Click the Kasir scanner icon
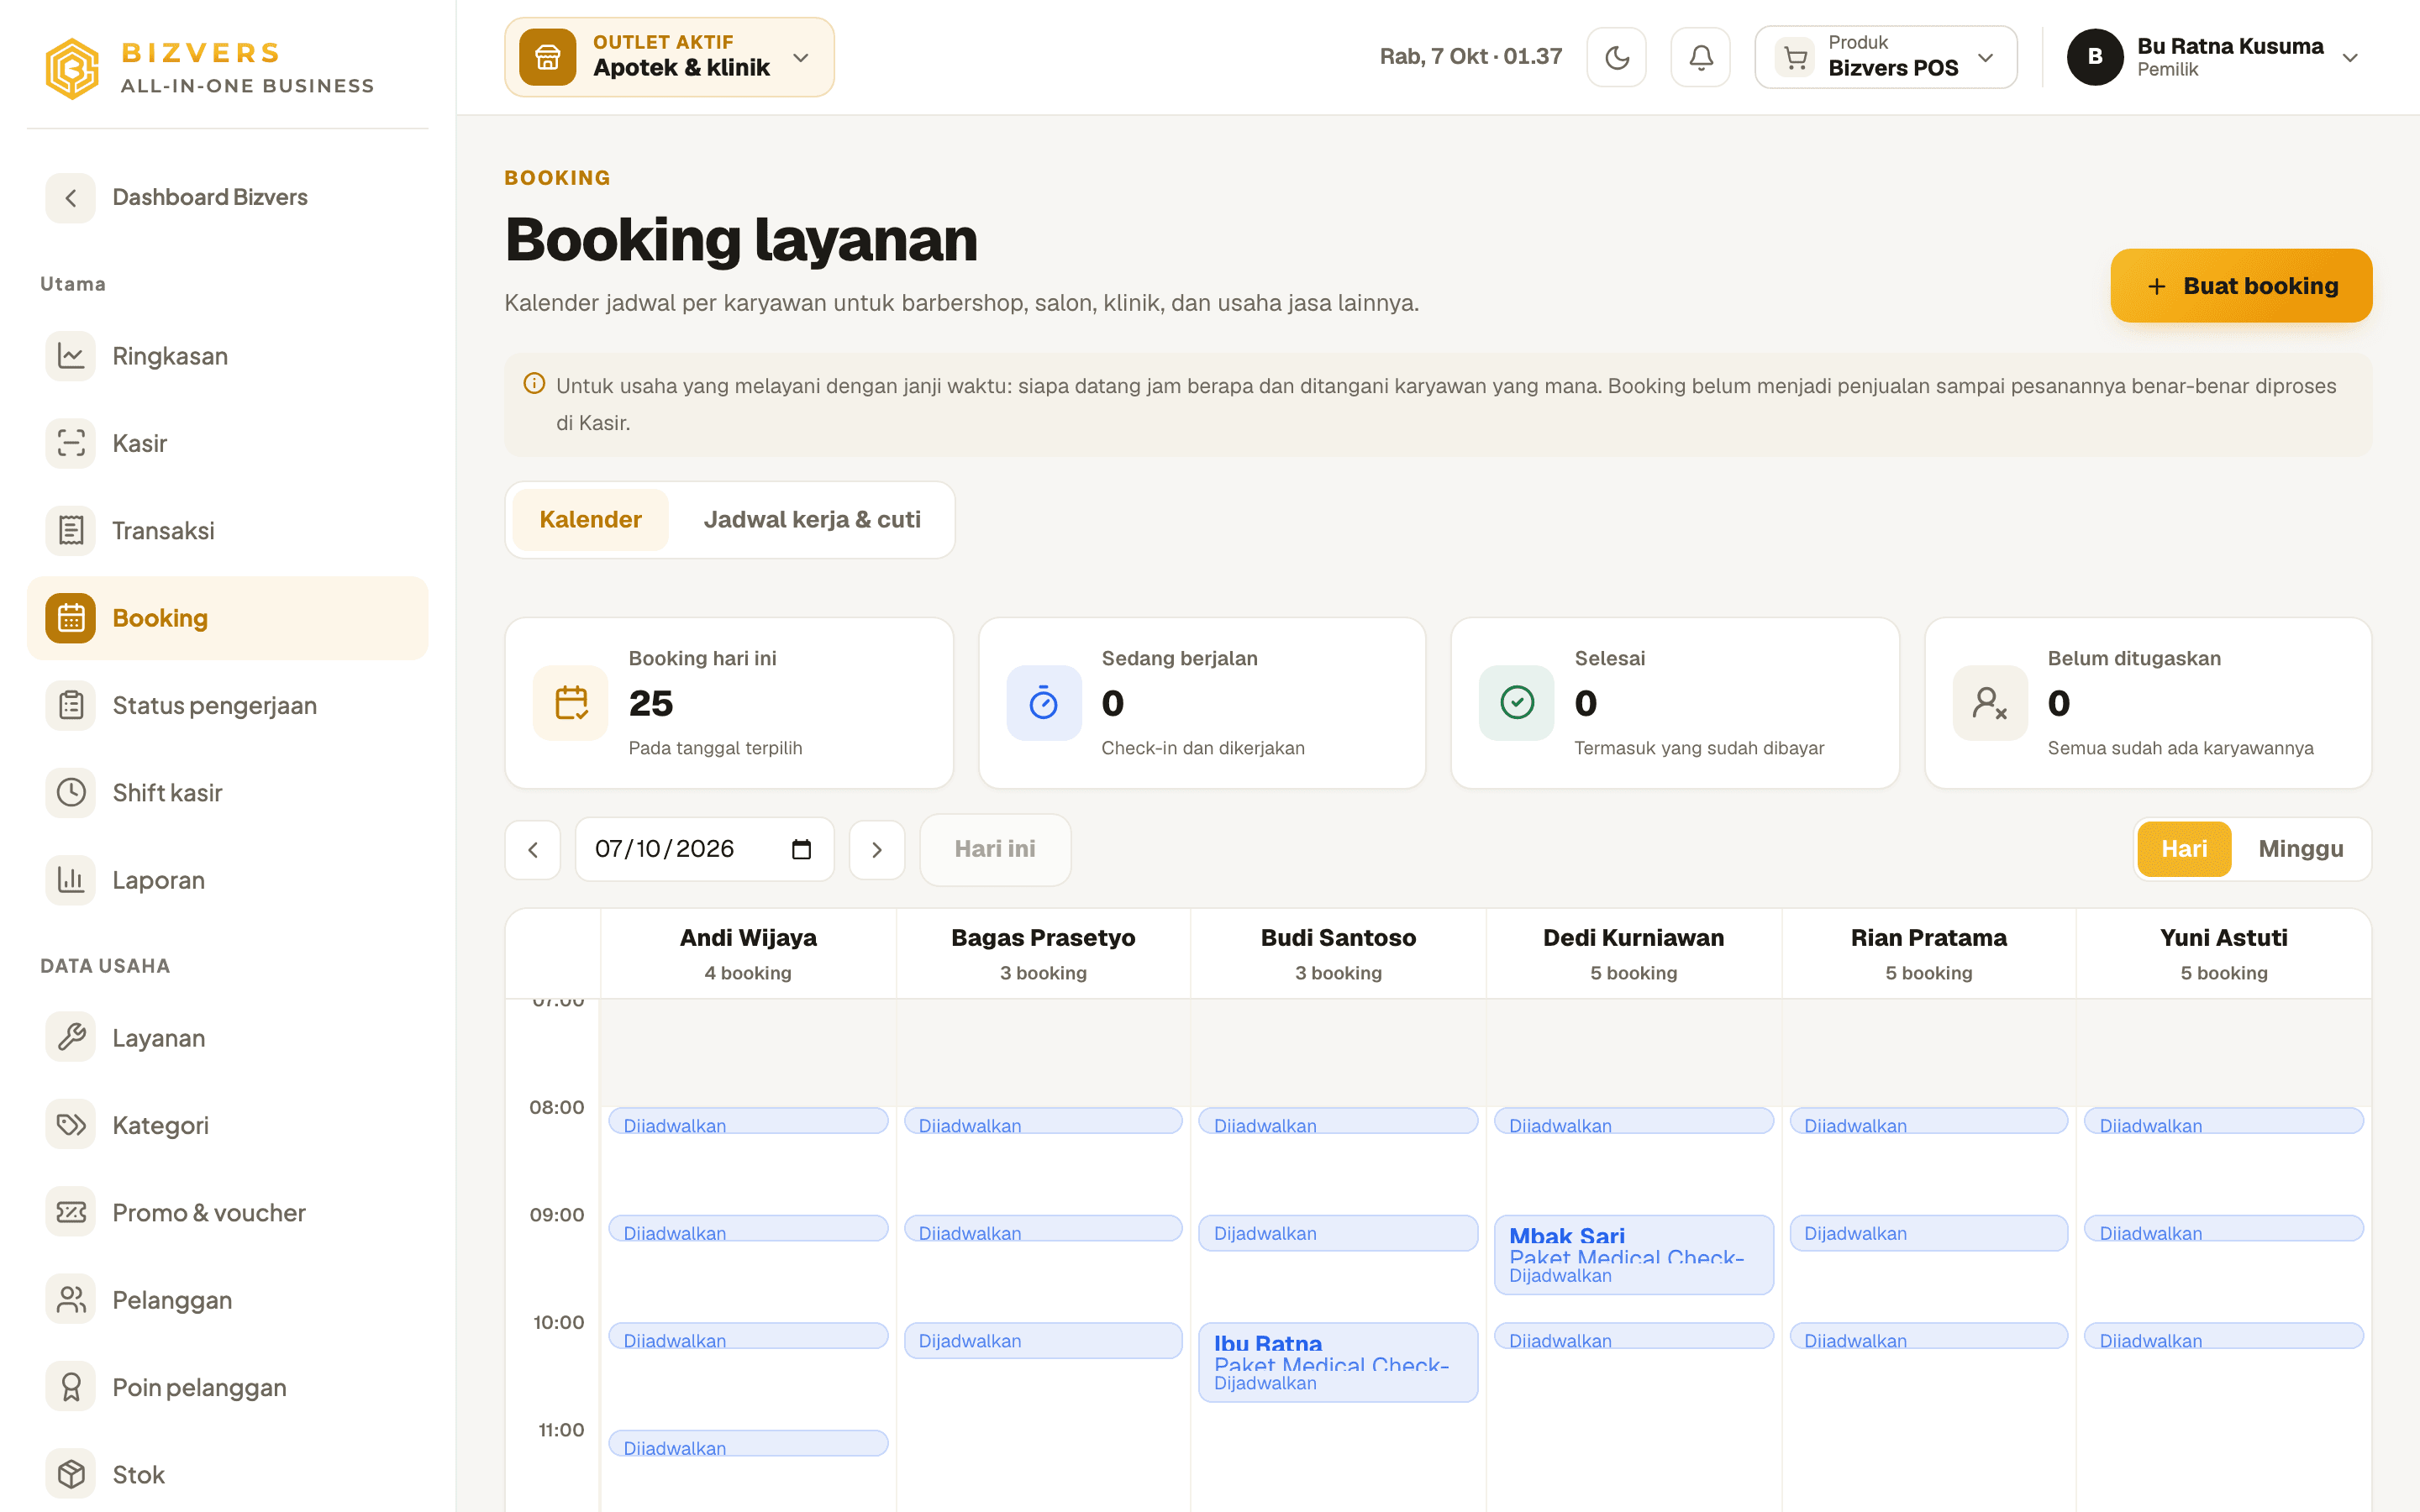Viewport: 2420px width, 1512px height. 71,443
